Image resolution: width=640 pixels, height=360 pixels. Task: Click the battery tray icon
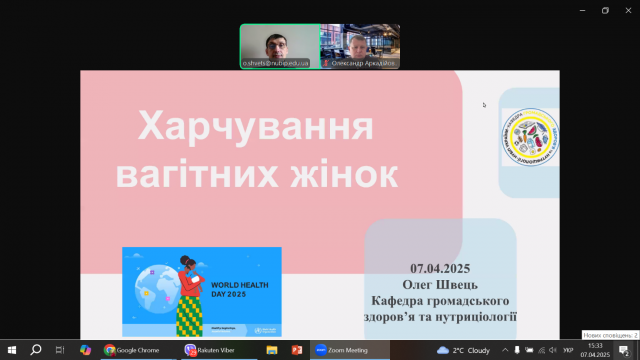coord(529,350)
